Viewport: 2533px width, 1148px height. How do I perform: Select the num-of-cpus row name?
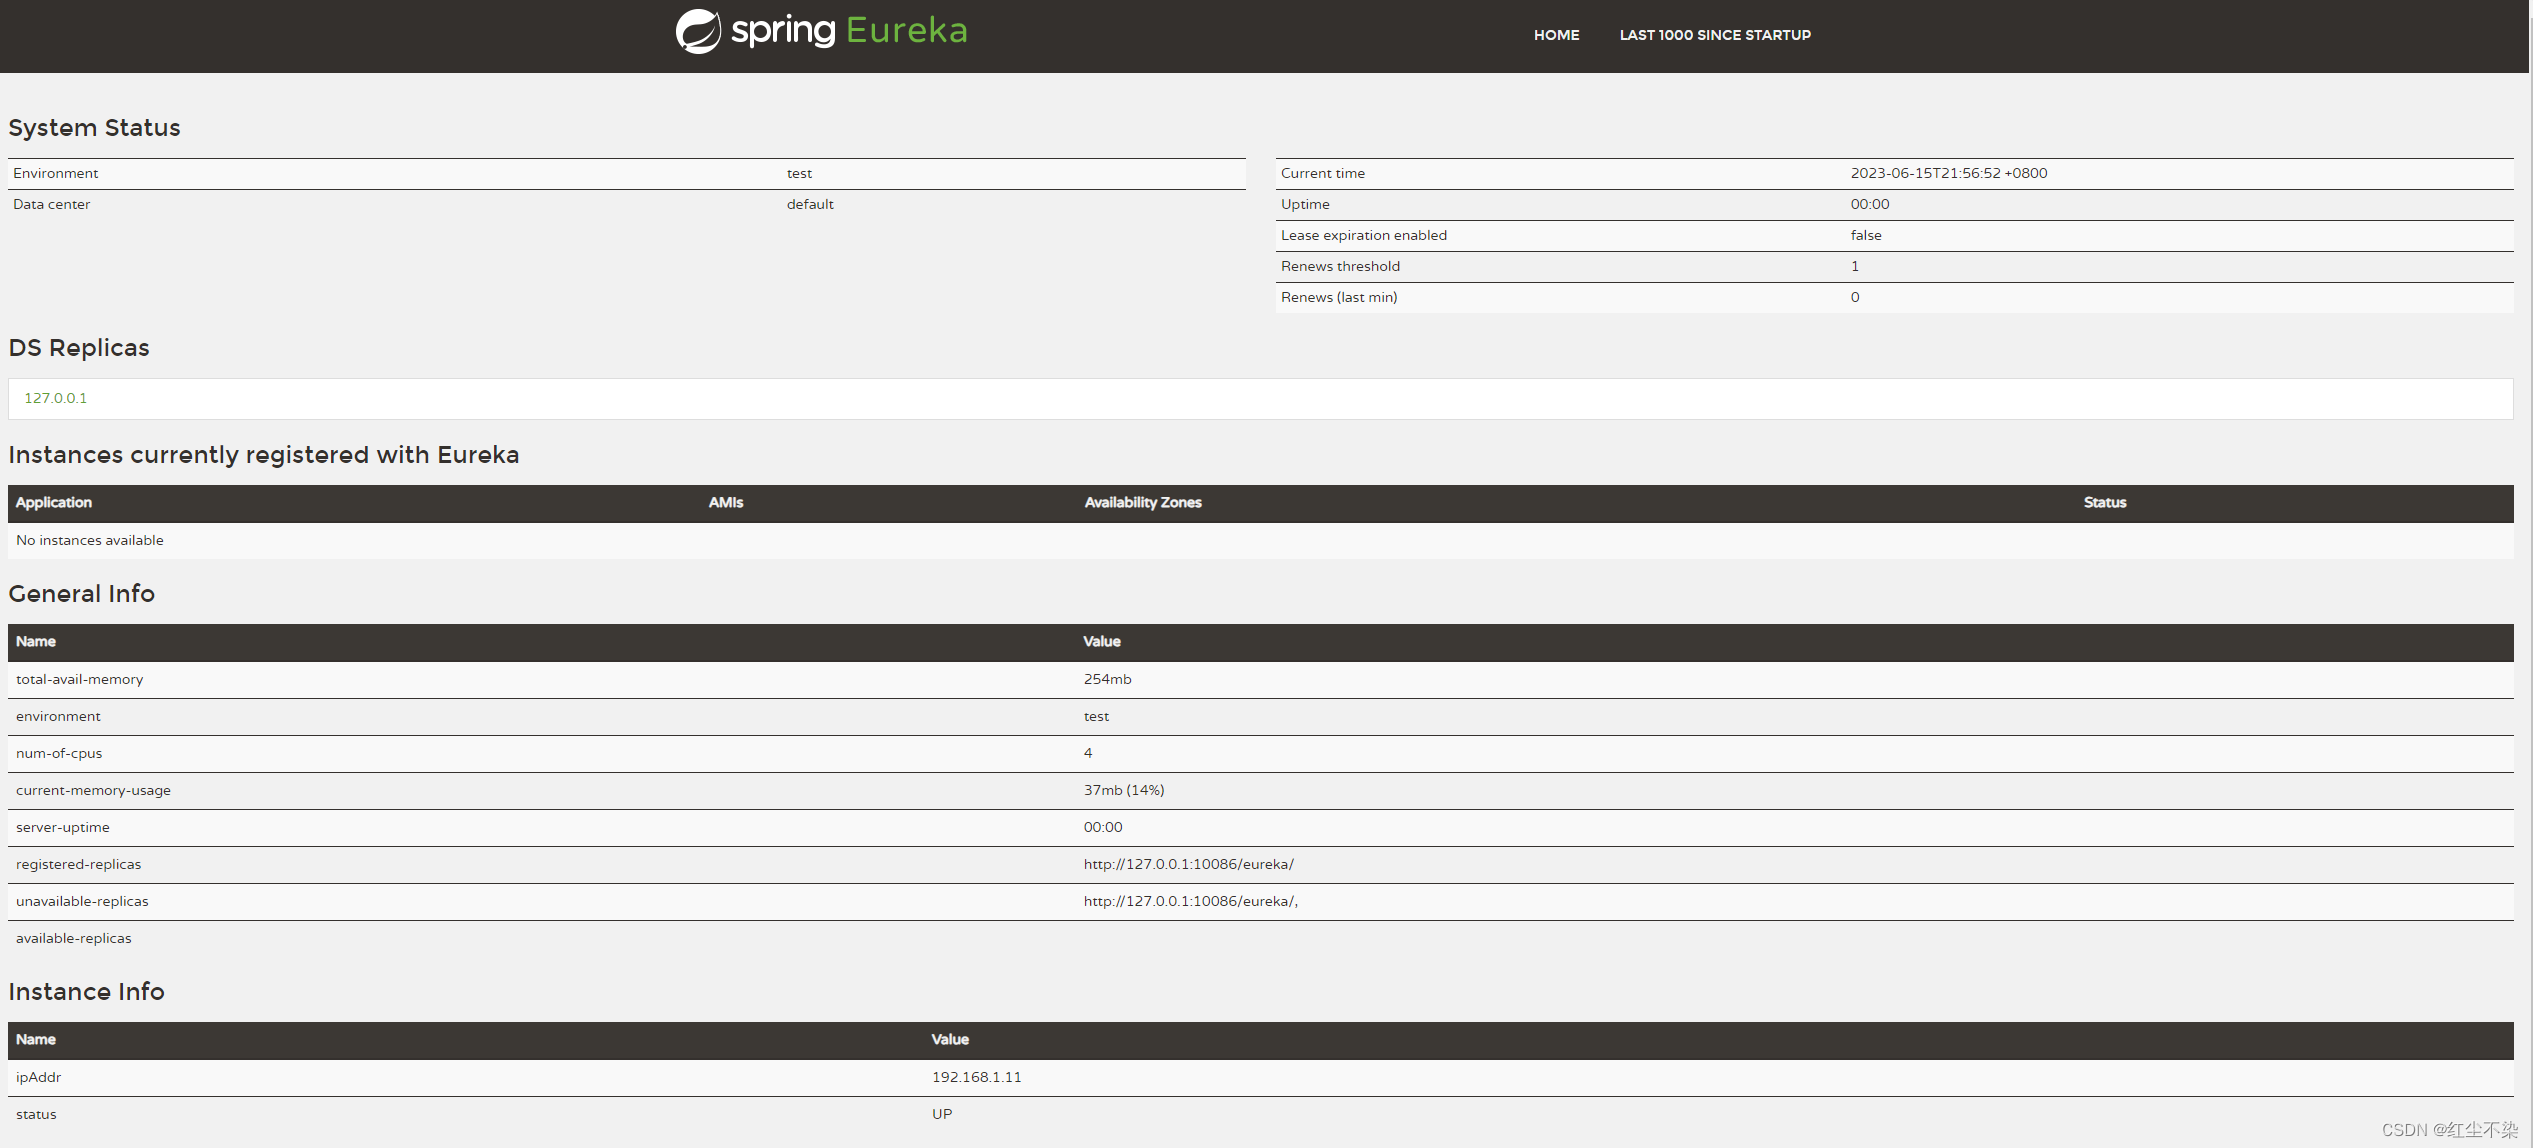59,753
